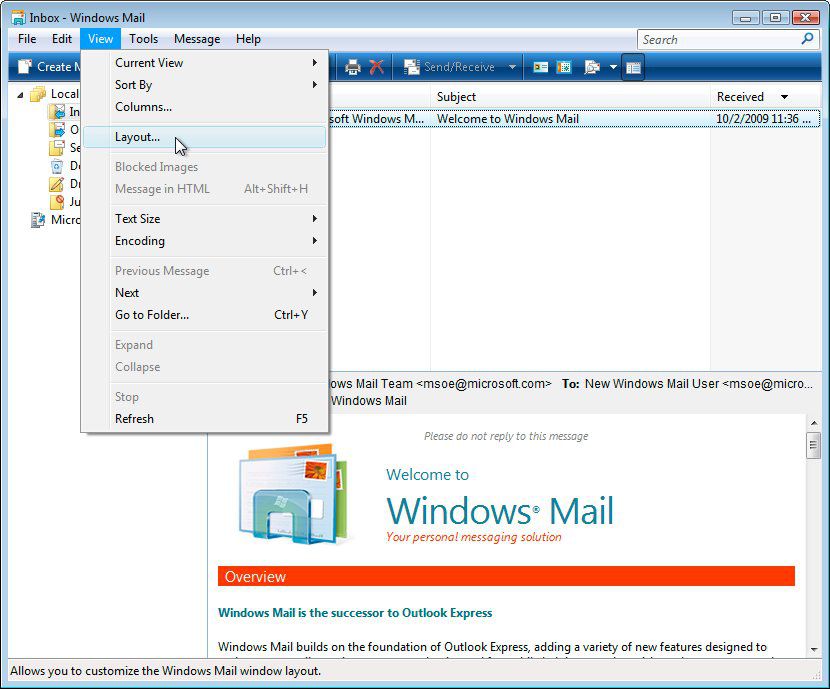Viewport: 830px width, 689px height.
Task: Toggle the folder list toolbar icon
Action: tap(633, 67)
